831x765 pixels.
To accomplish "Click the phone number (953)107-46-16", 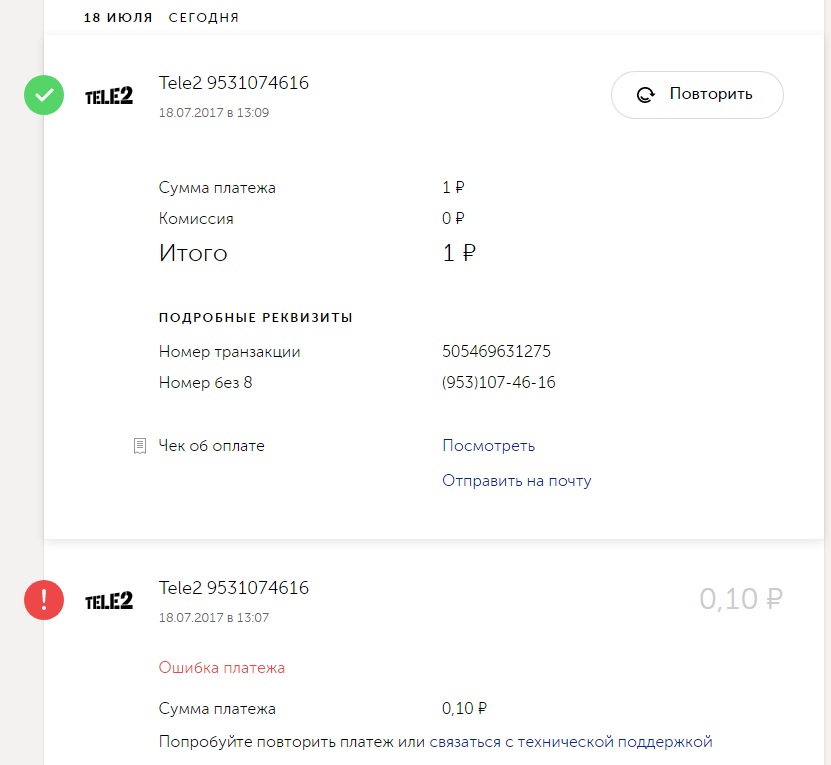I will click(x=498, y=383).
